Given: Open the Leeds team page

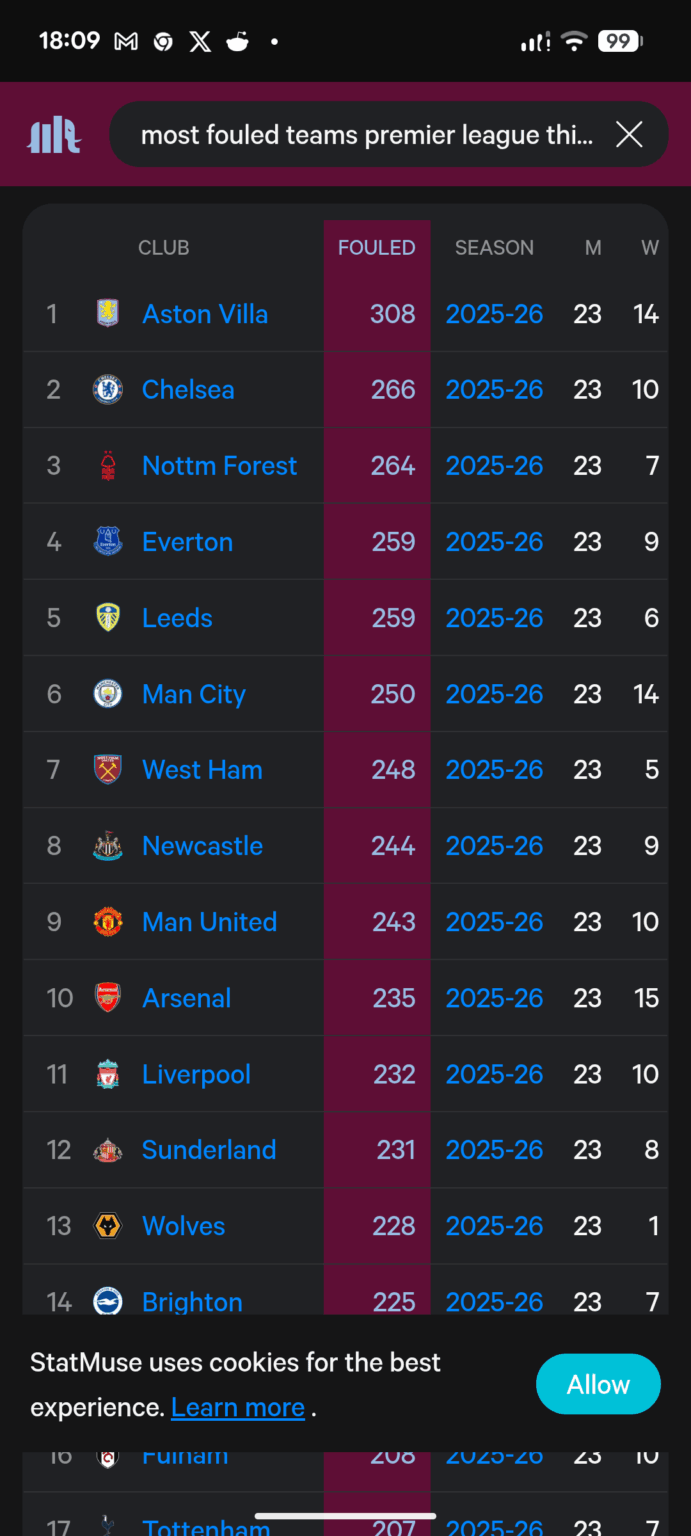Looking at the screenshot, I should pyautogui.click(x=176, y=617).
